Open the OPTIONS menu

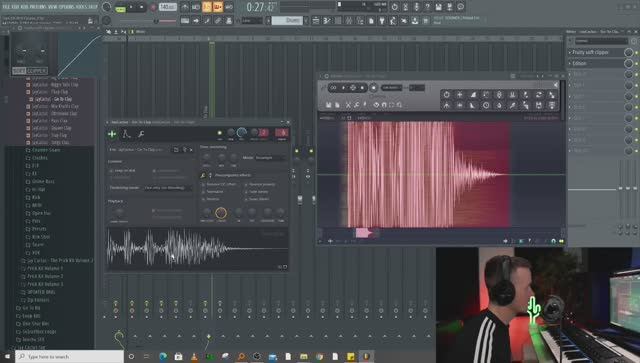coord(67,7)
